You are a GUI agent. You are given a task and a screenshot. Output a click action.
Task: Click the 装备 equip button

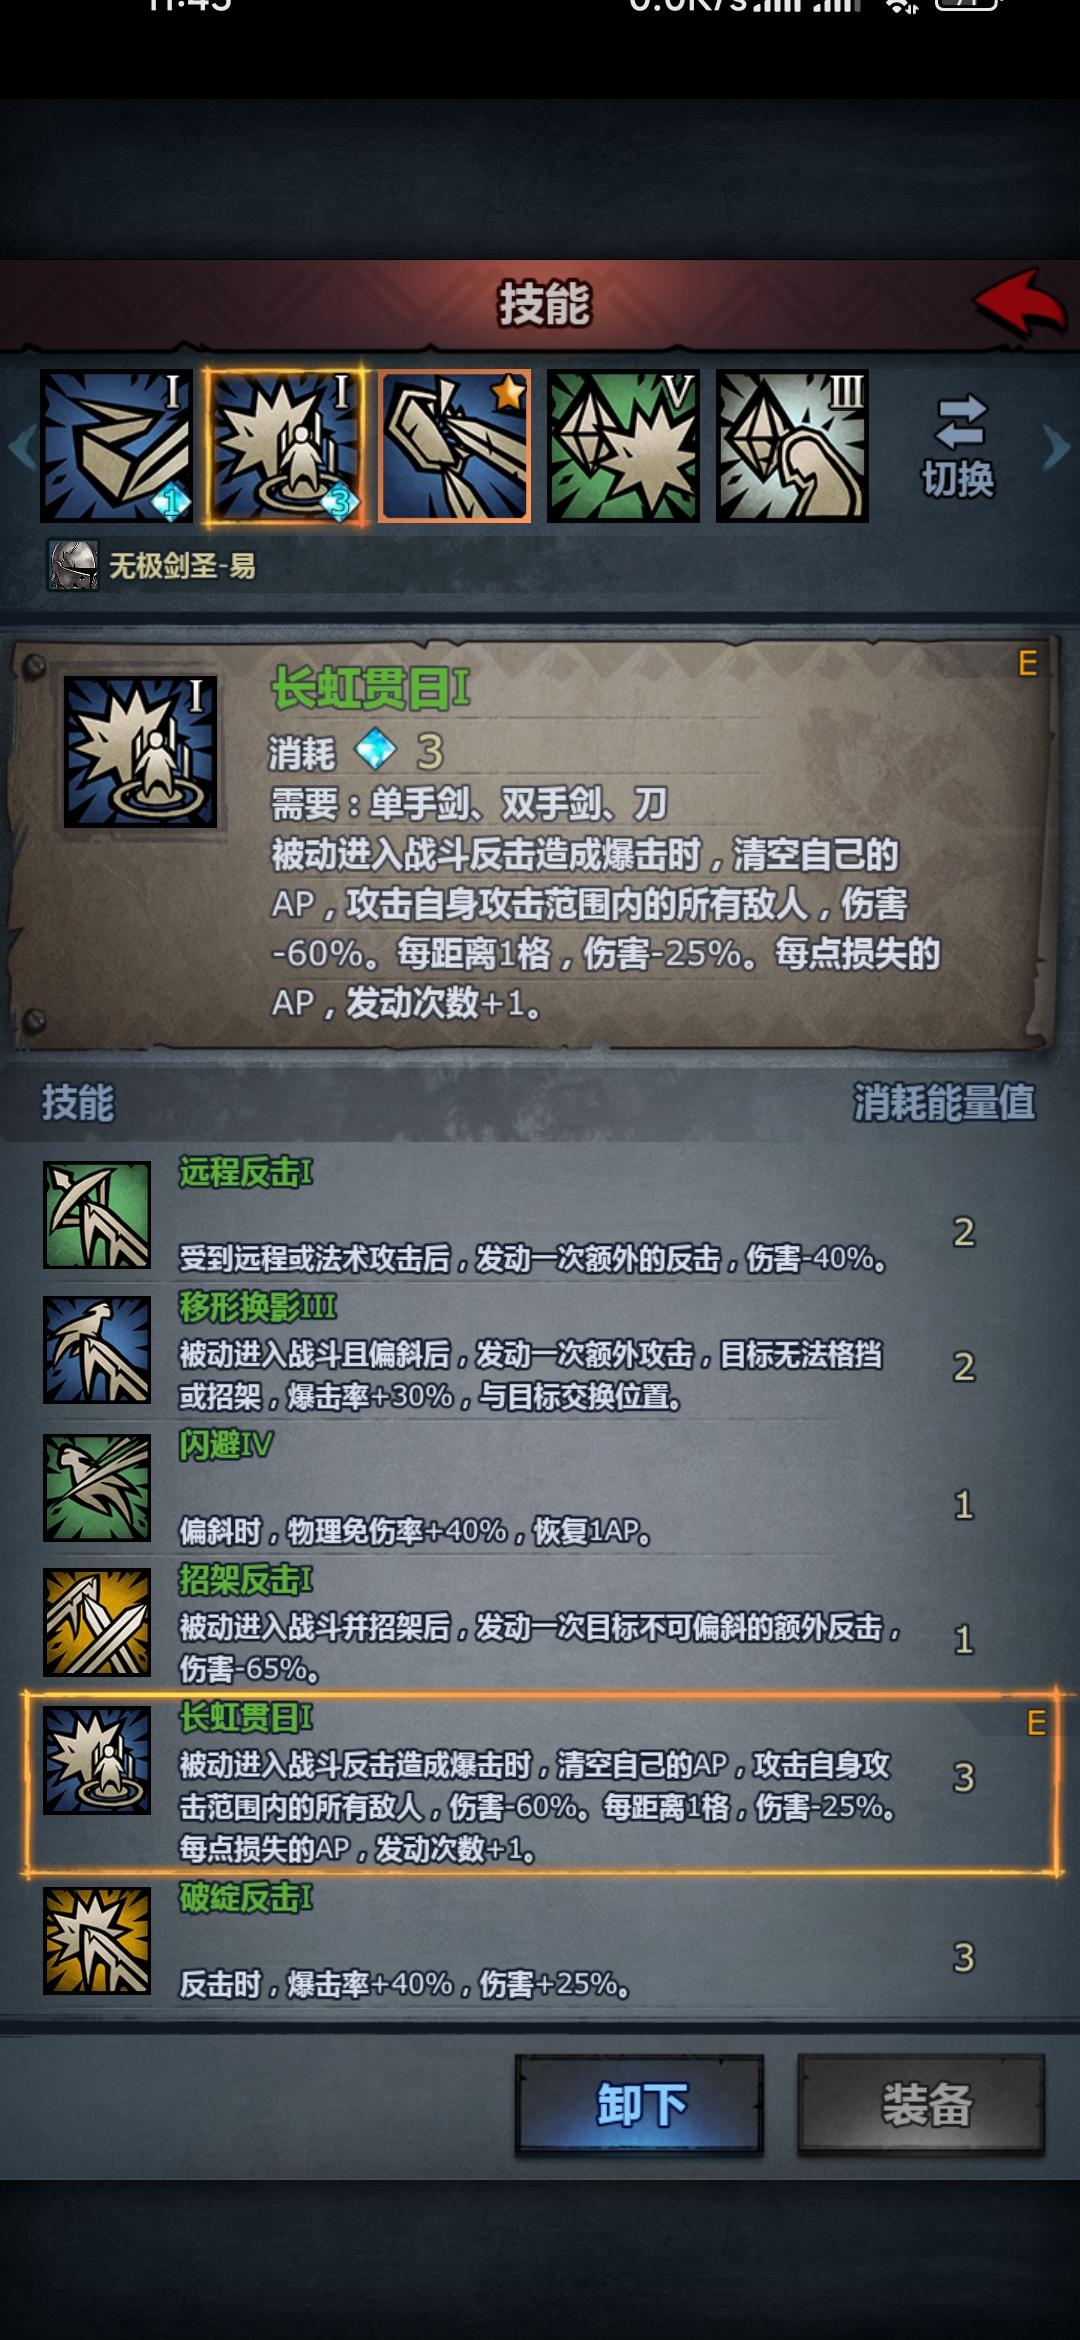click(921, 2105)
